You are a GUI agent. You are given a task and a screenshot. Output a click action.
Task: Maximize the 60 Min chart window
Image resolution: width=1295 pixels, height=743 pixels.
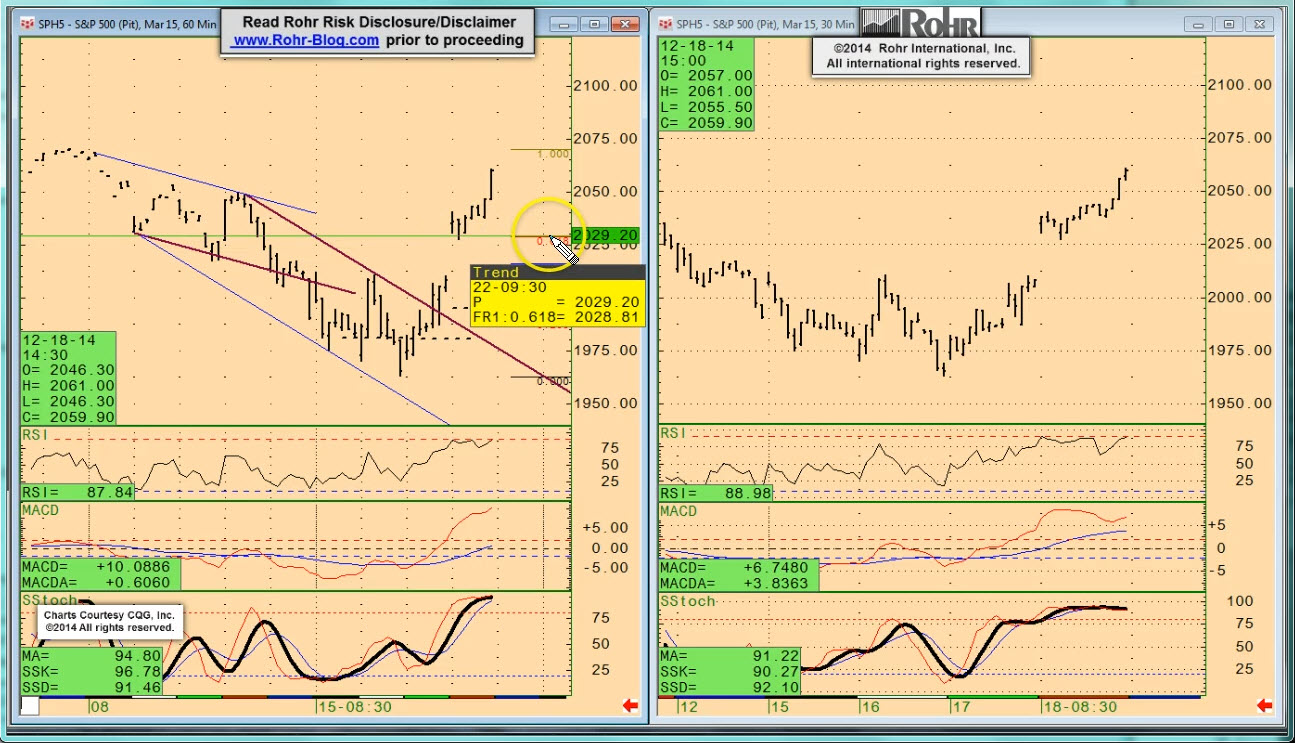point(595,24)
